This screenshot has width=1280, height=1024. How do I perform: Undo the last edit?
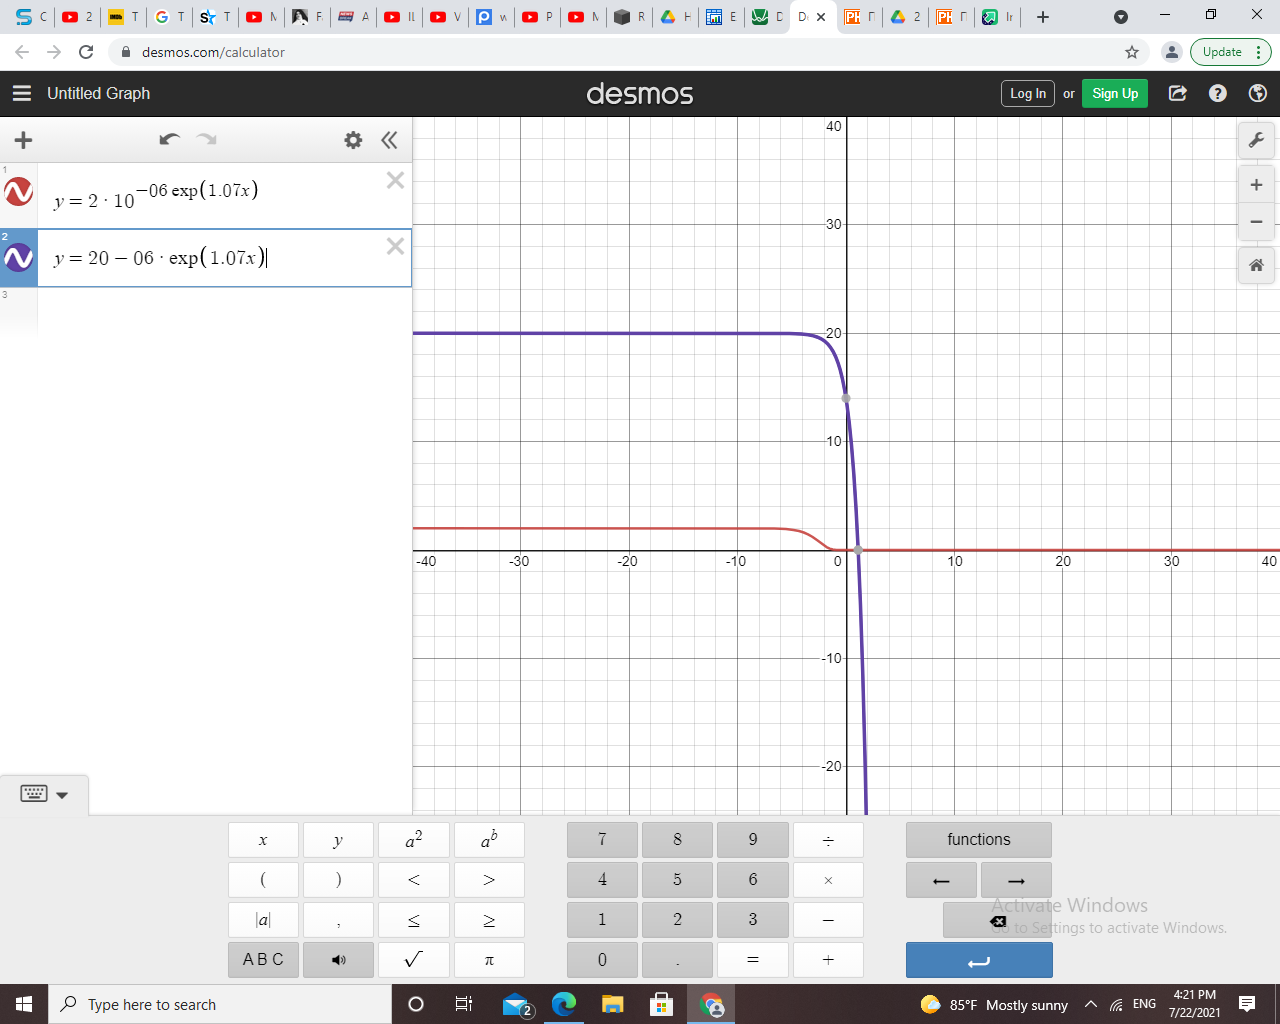169,140
